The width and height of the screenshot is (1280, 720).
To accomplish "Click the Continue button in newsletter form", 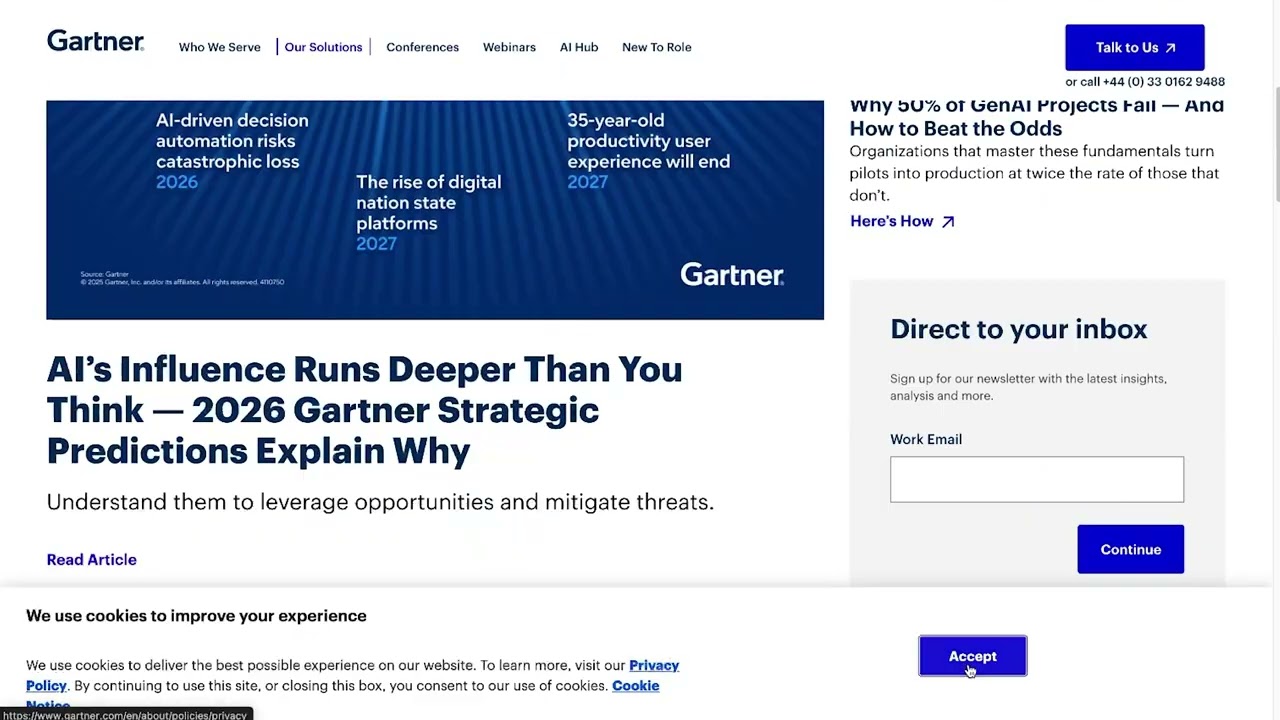I will pos(1131,549).
